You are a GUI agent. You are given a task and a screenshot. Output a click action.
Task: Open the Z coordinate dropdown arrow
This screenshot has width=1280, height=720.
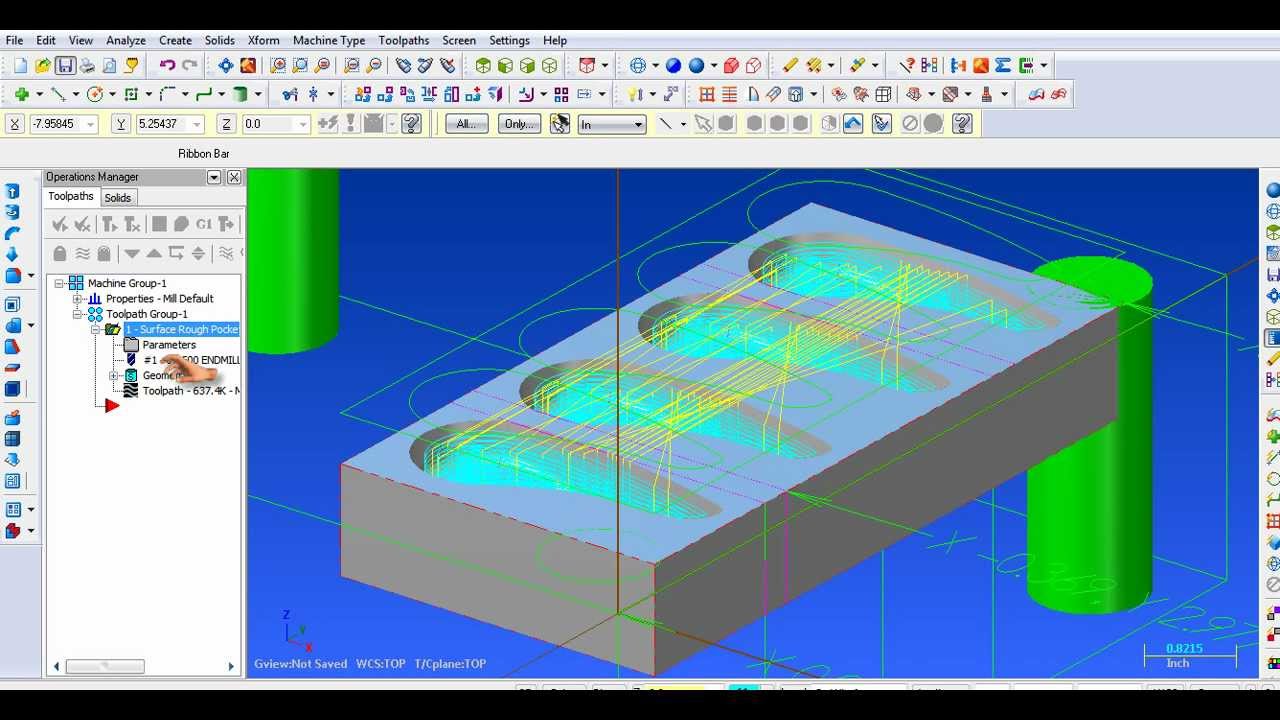coord(303,124)
